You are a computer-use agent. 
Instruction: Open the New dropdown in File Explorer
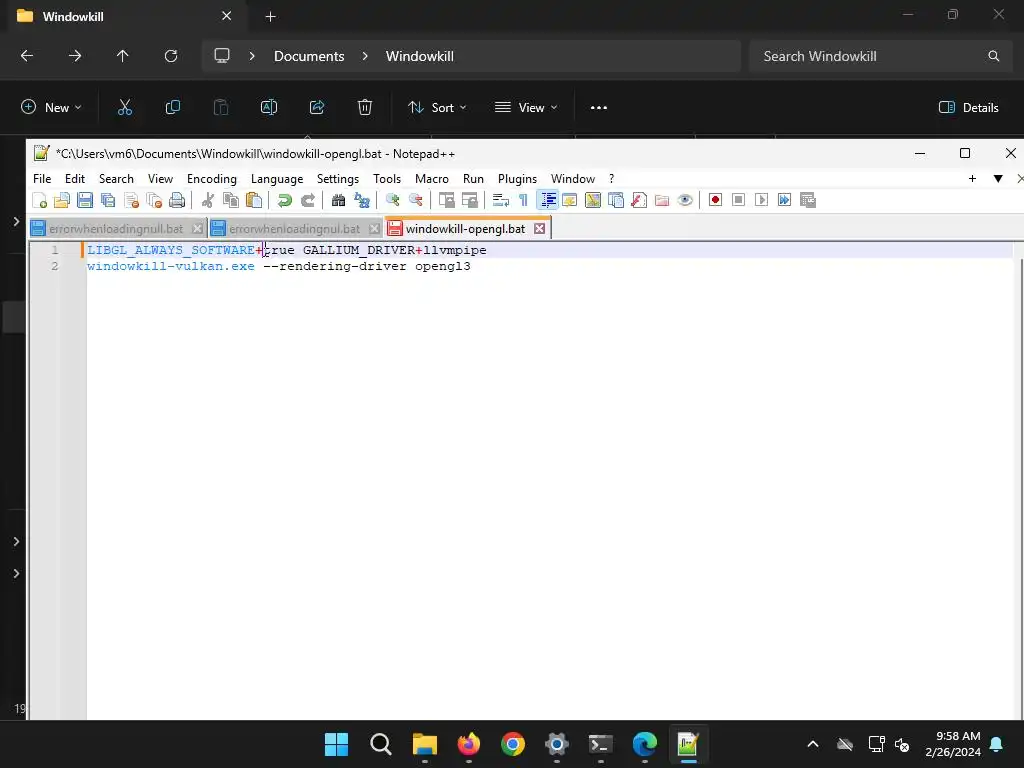pos(51,108)
